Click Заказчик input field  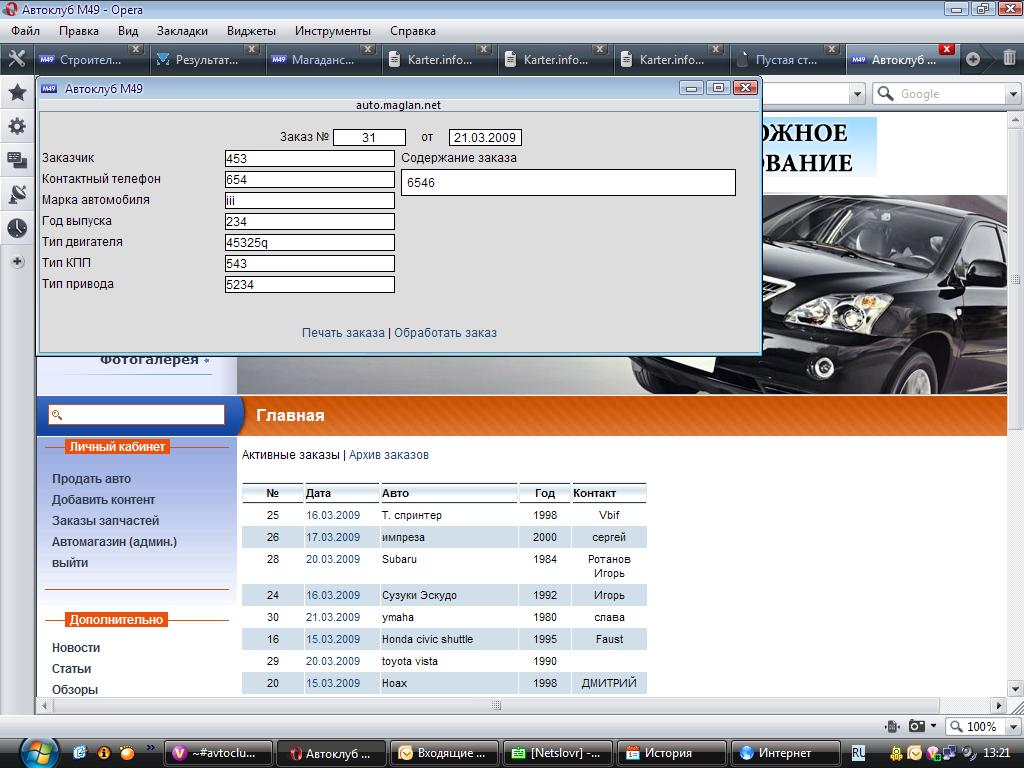click(x=310, y=159)
